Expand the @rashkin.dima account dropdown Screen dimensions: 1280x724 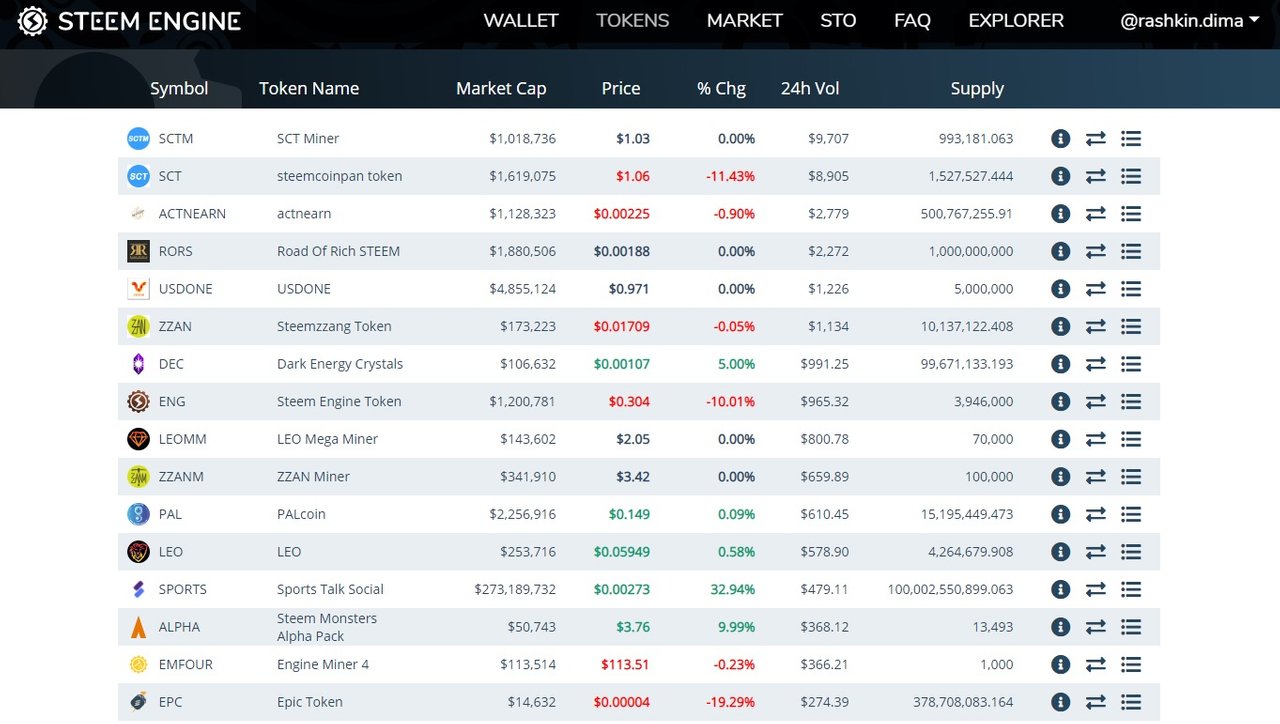click(1189, 20)
